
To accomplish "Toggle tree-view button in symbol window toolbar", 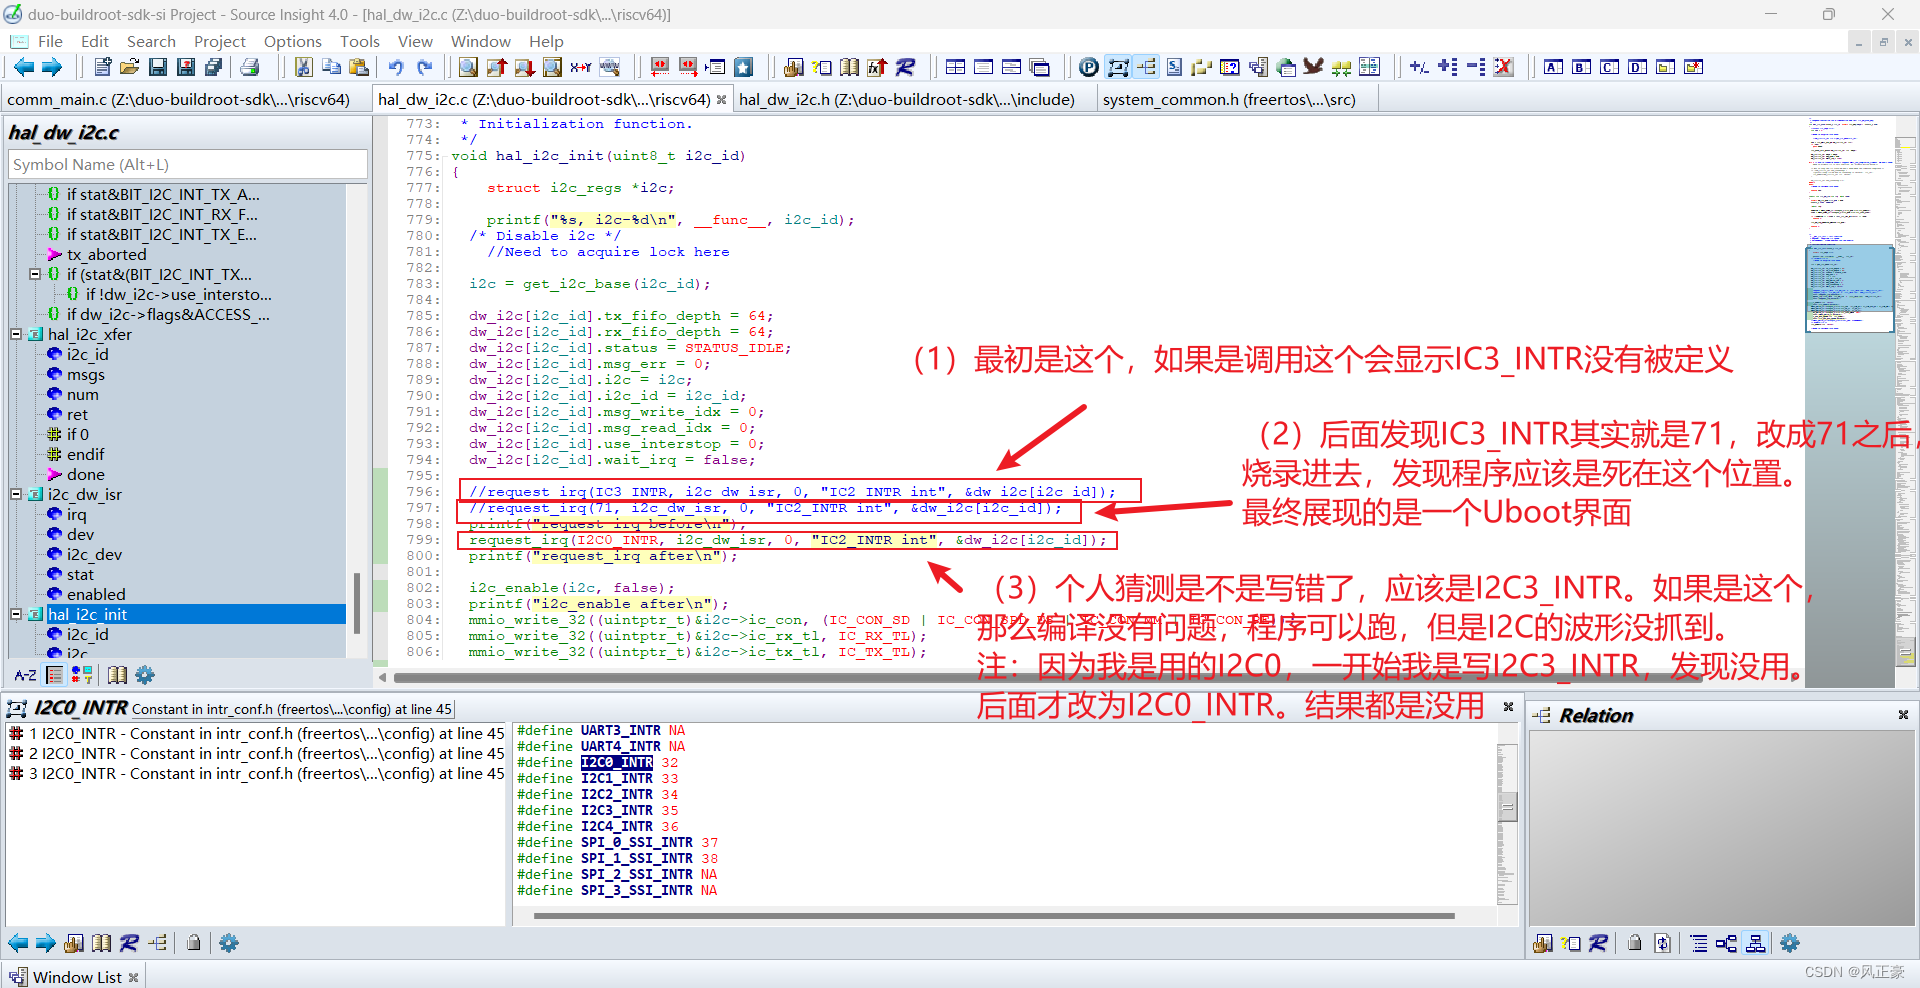I will click(55, 675).
